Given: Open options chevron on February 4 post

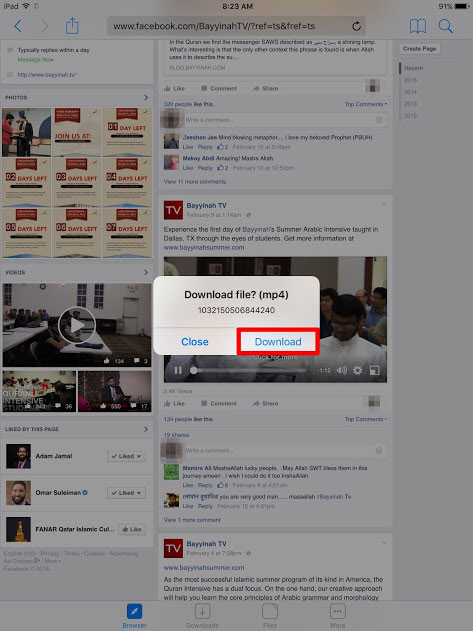Looking at the screenshot, I should click(x=384, y=542).
